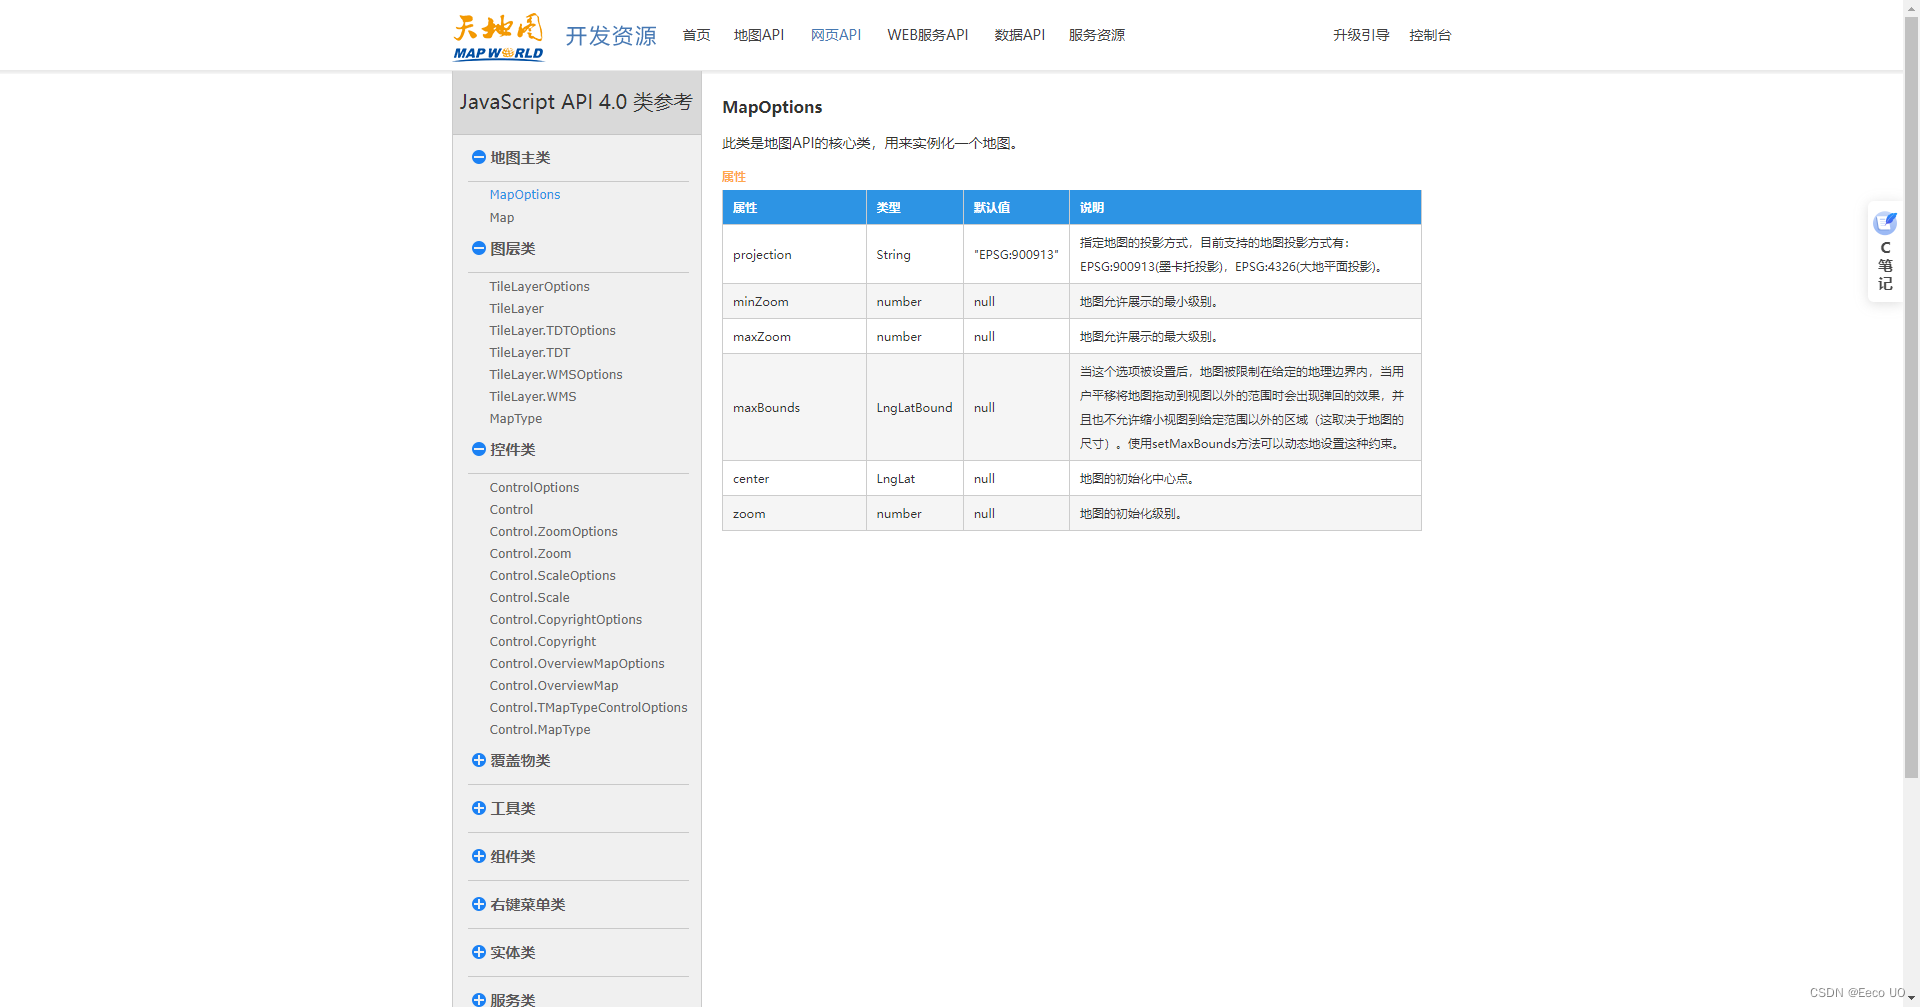The image size is (1920, 1007).
Task: Click the plus icon beside 右键菜单类
Action: [478, 904]
